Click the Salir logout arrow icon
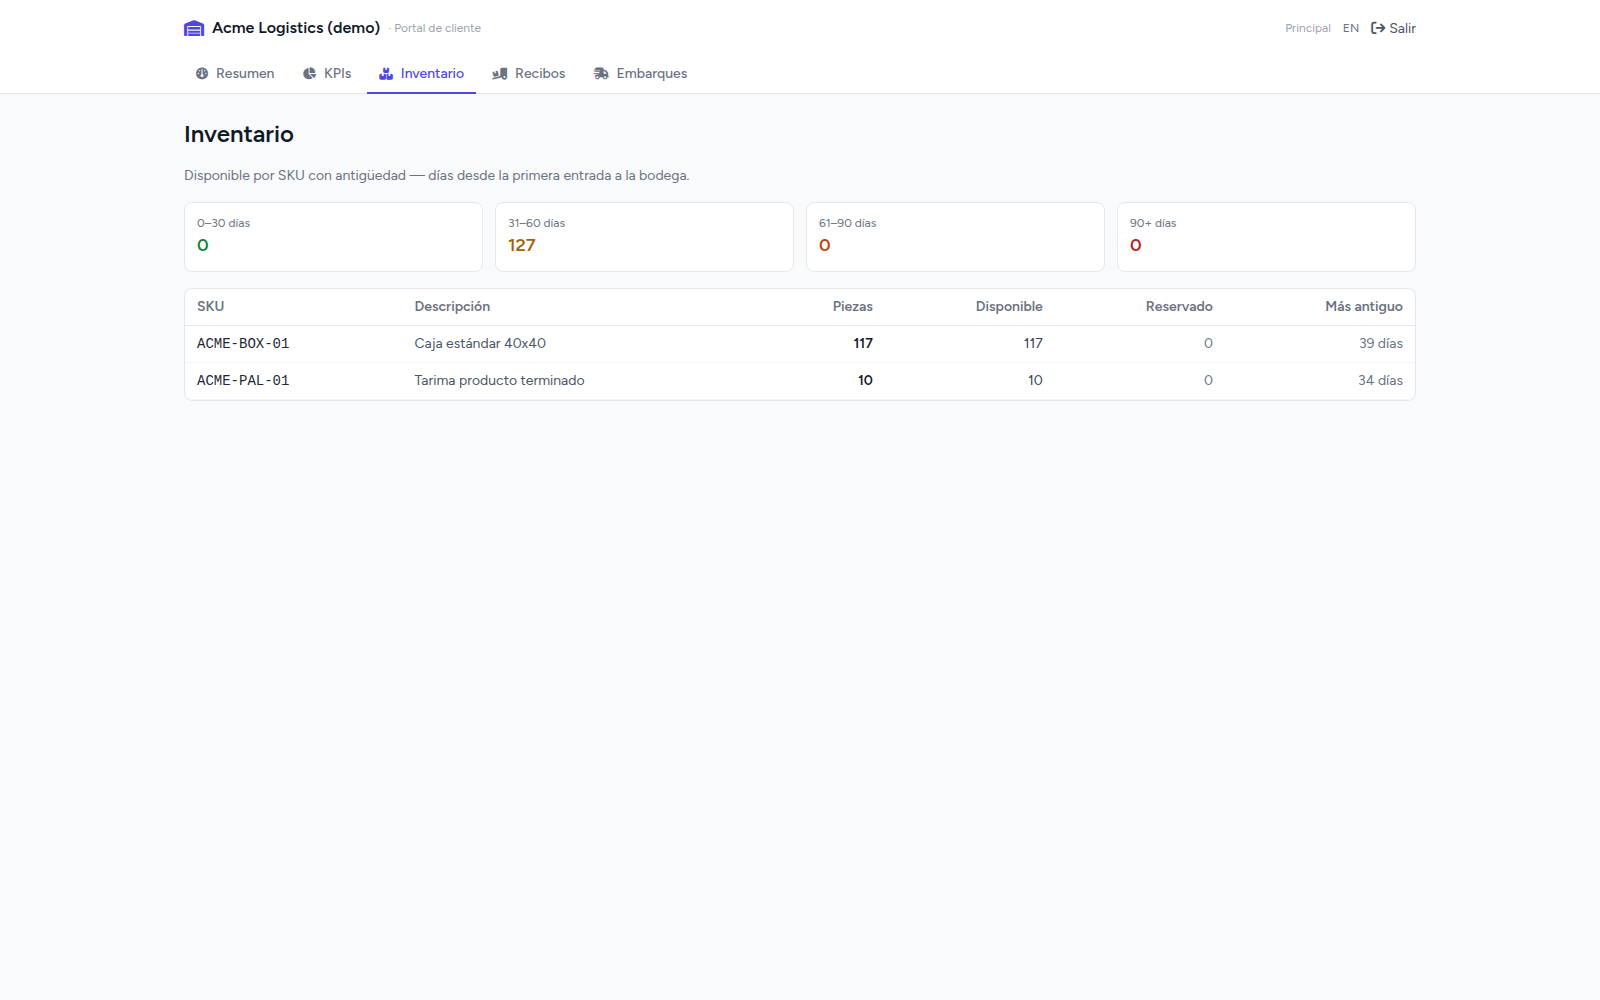Image resolution: width=1600 pixels, height=1000 pixels. (1378, 28)
